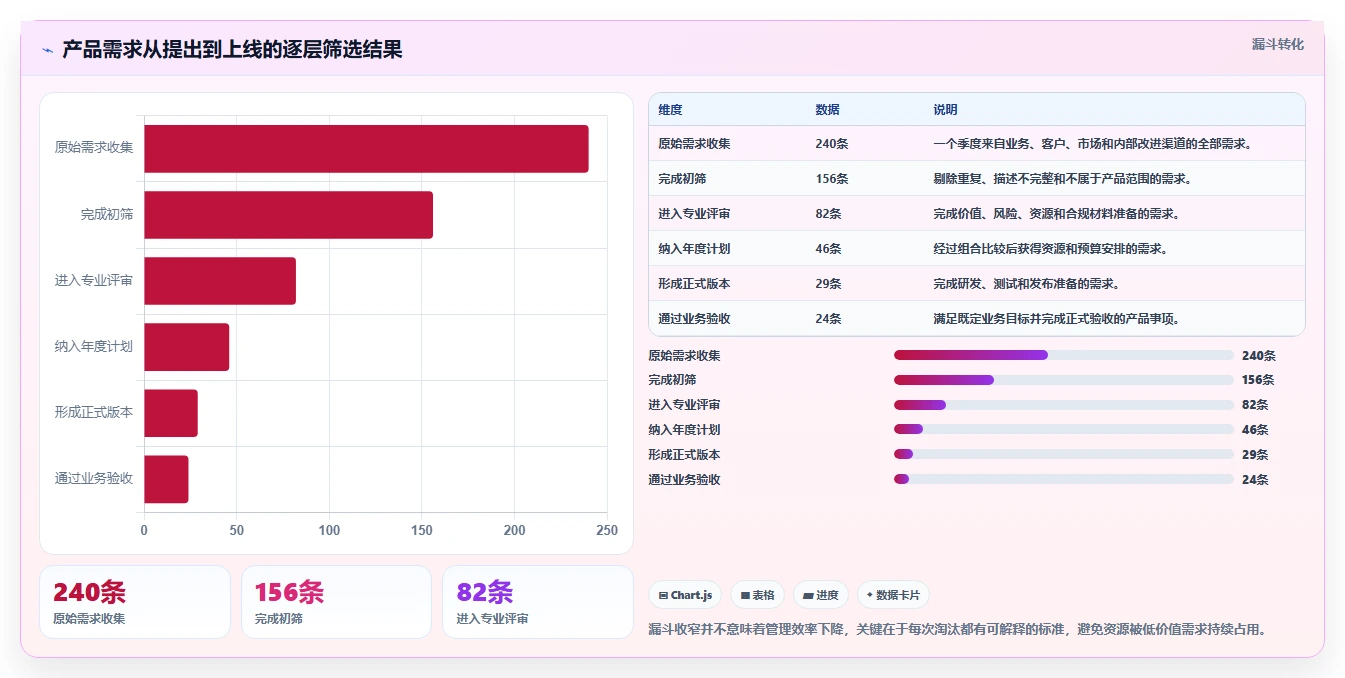This screenshot has width=1345, height=678.
Task: Click the 原始需求收集 progress bar showing 240条
Action: click(1064, 355)
